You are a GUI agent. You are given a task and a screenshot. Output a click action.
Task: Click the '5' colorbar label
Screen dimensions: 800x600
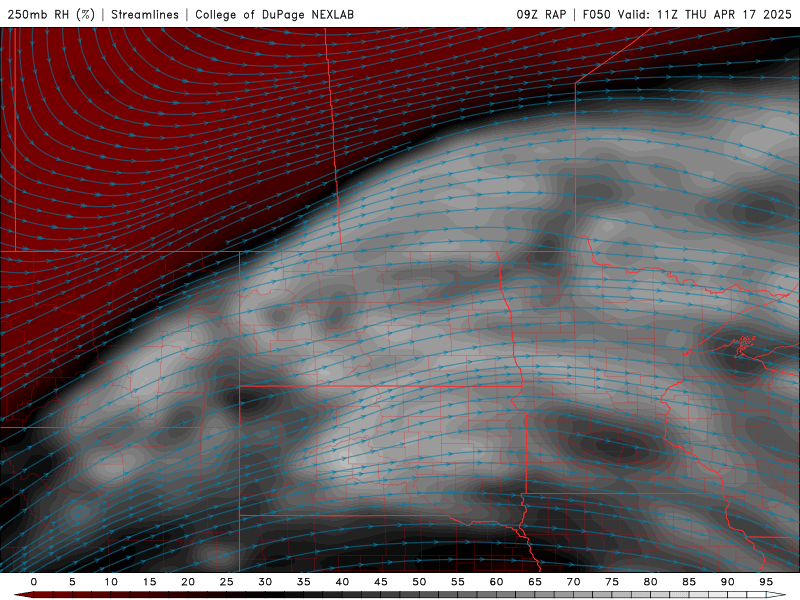(x=72, y=582)
